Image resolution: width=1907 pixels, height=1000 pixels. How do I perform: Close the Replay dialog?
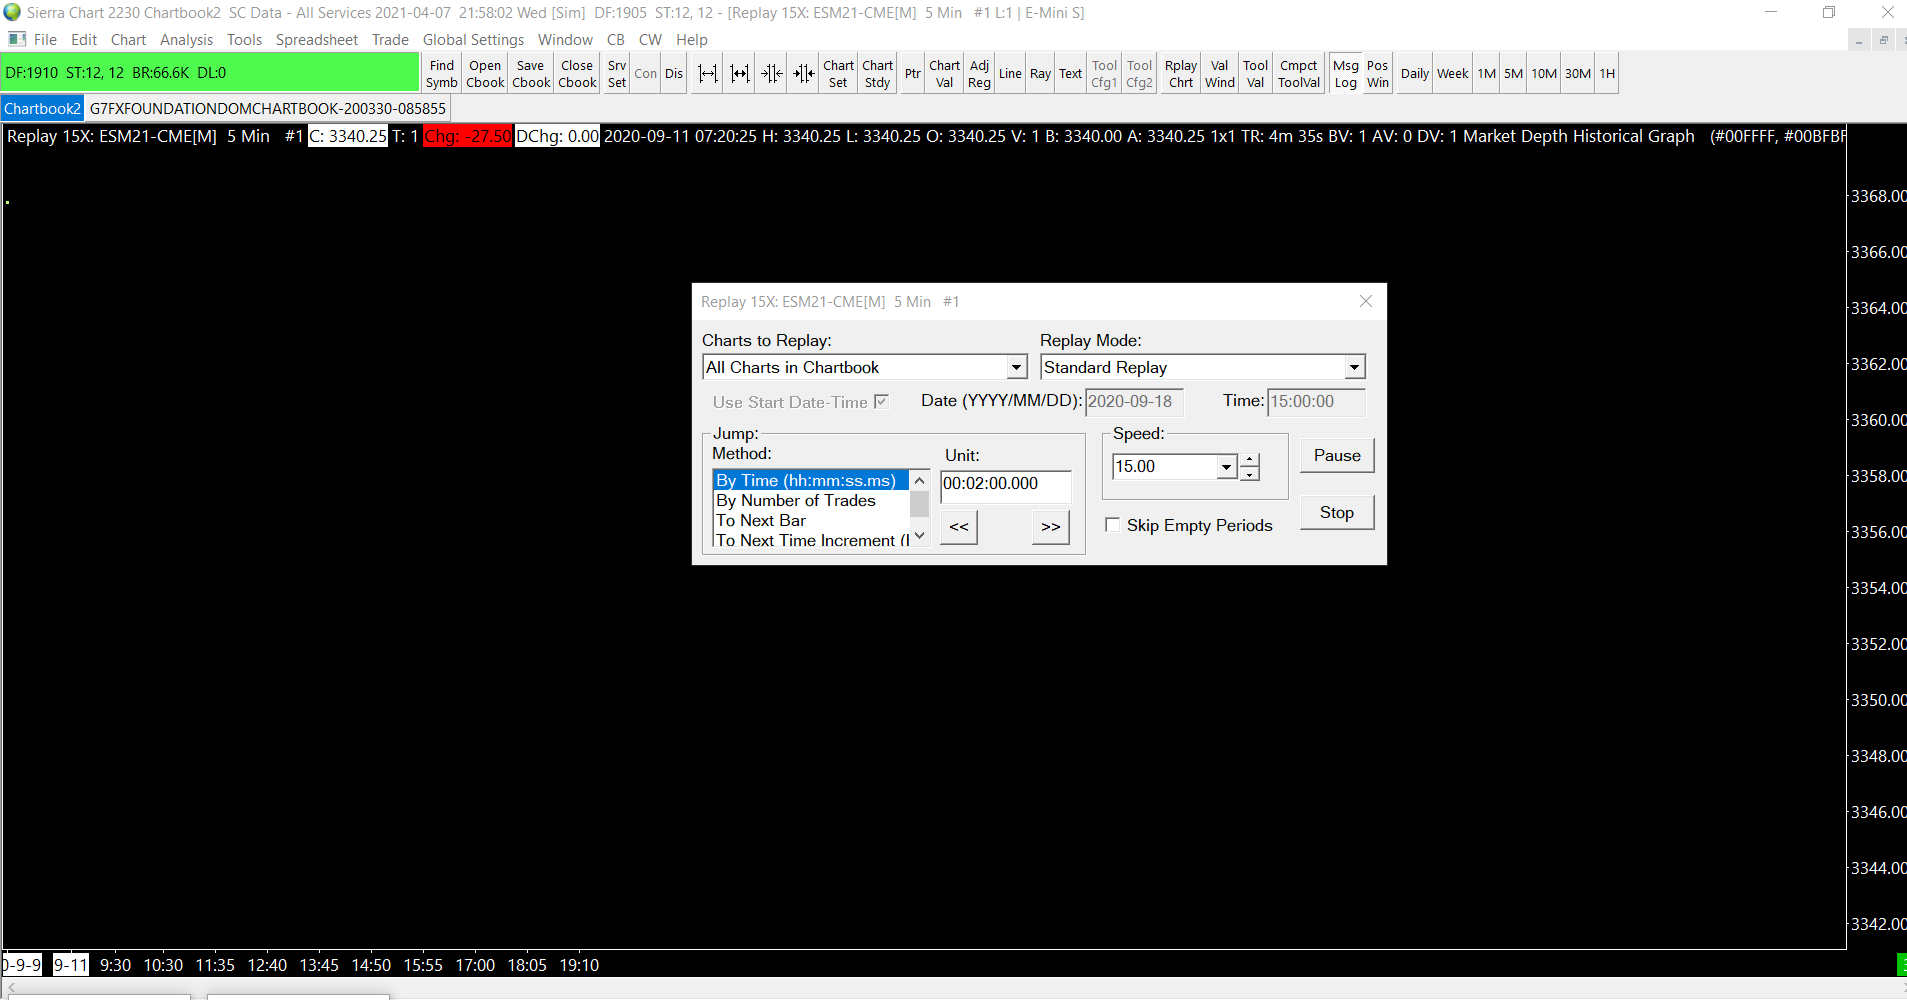pyautogui.click(x=1366, y=301)
